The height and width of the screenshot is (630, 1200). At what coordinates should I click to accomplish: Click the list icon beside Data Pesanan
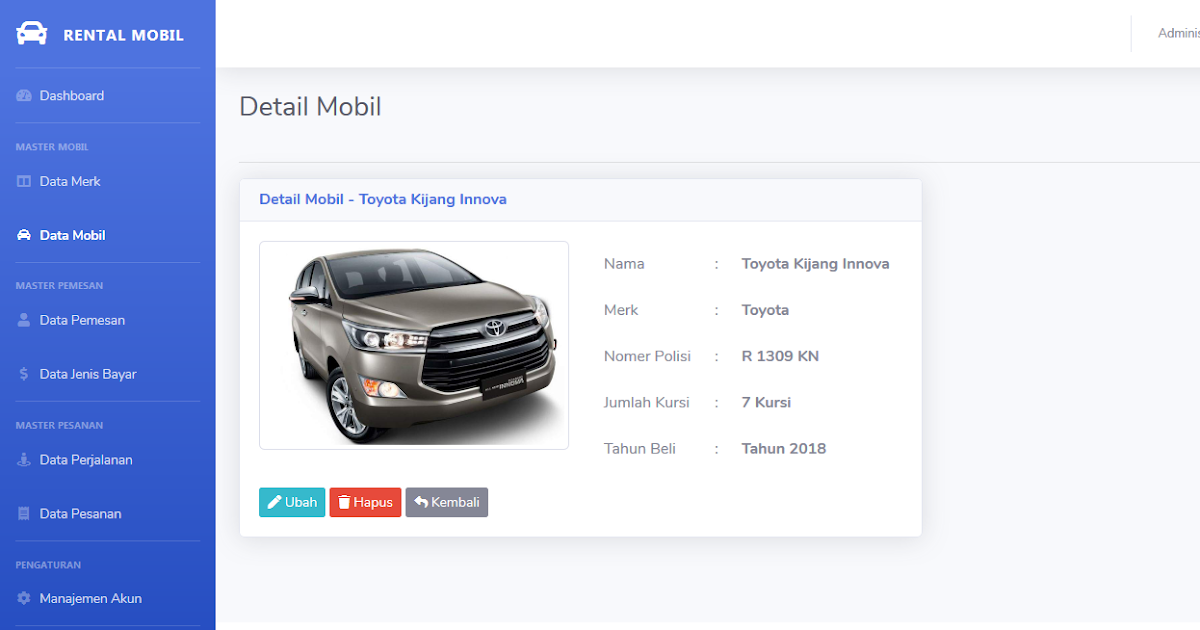click(24, 513)
